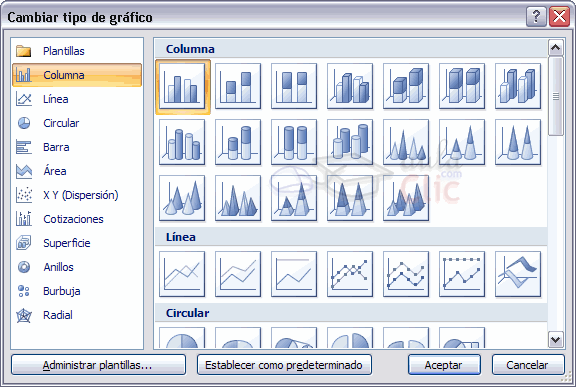The height and width of the screenshot is (387, 576).
Task: Pick the 100% stacked line chart
Action: coord(294,274)
